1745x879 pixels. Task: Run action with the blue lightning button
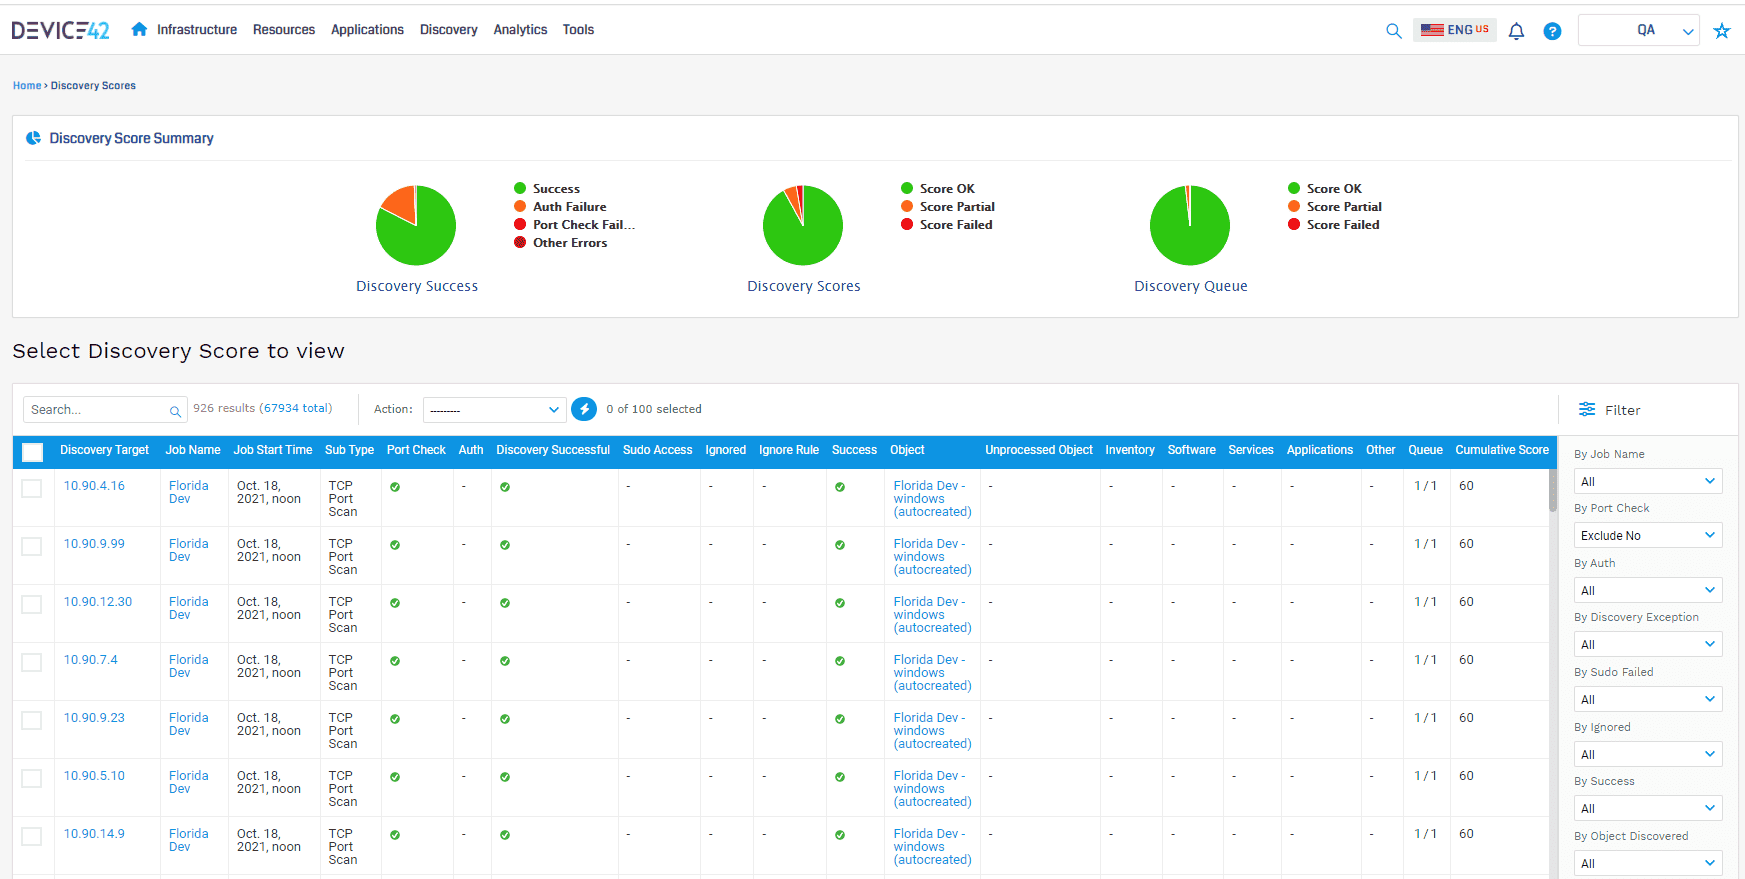[584, 409]
